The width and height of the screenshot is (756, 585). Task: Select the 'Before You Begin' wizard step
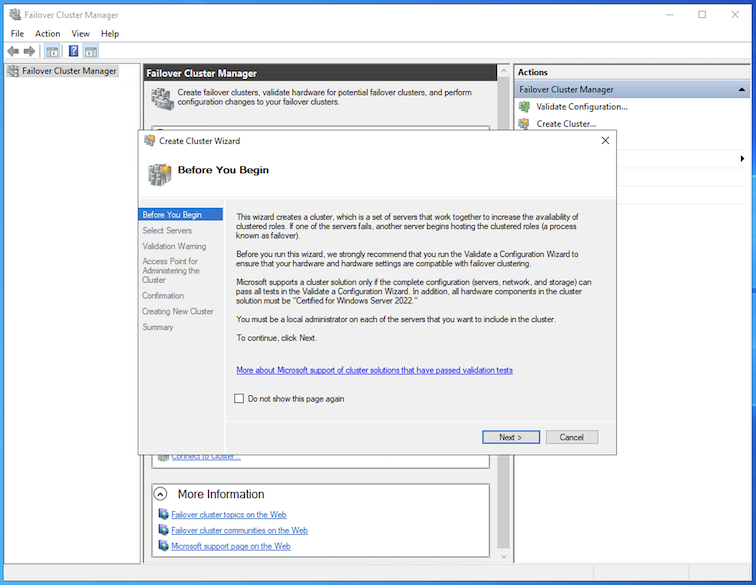click(x=180, y=215)
